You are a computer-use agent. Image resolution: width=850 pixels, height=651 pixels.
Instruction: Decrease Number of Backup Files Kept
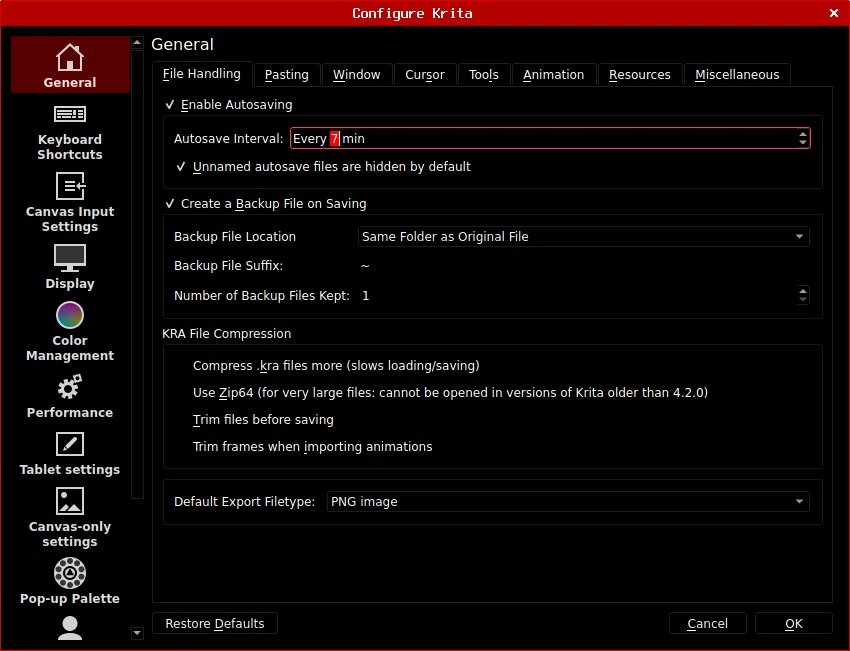click(x=803, y=300)
